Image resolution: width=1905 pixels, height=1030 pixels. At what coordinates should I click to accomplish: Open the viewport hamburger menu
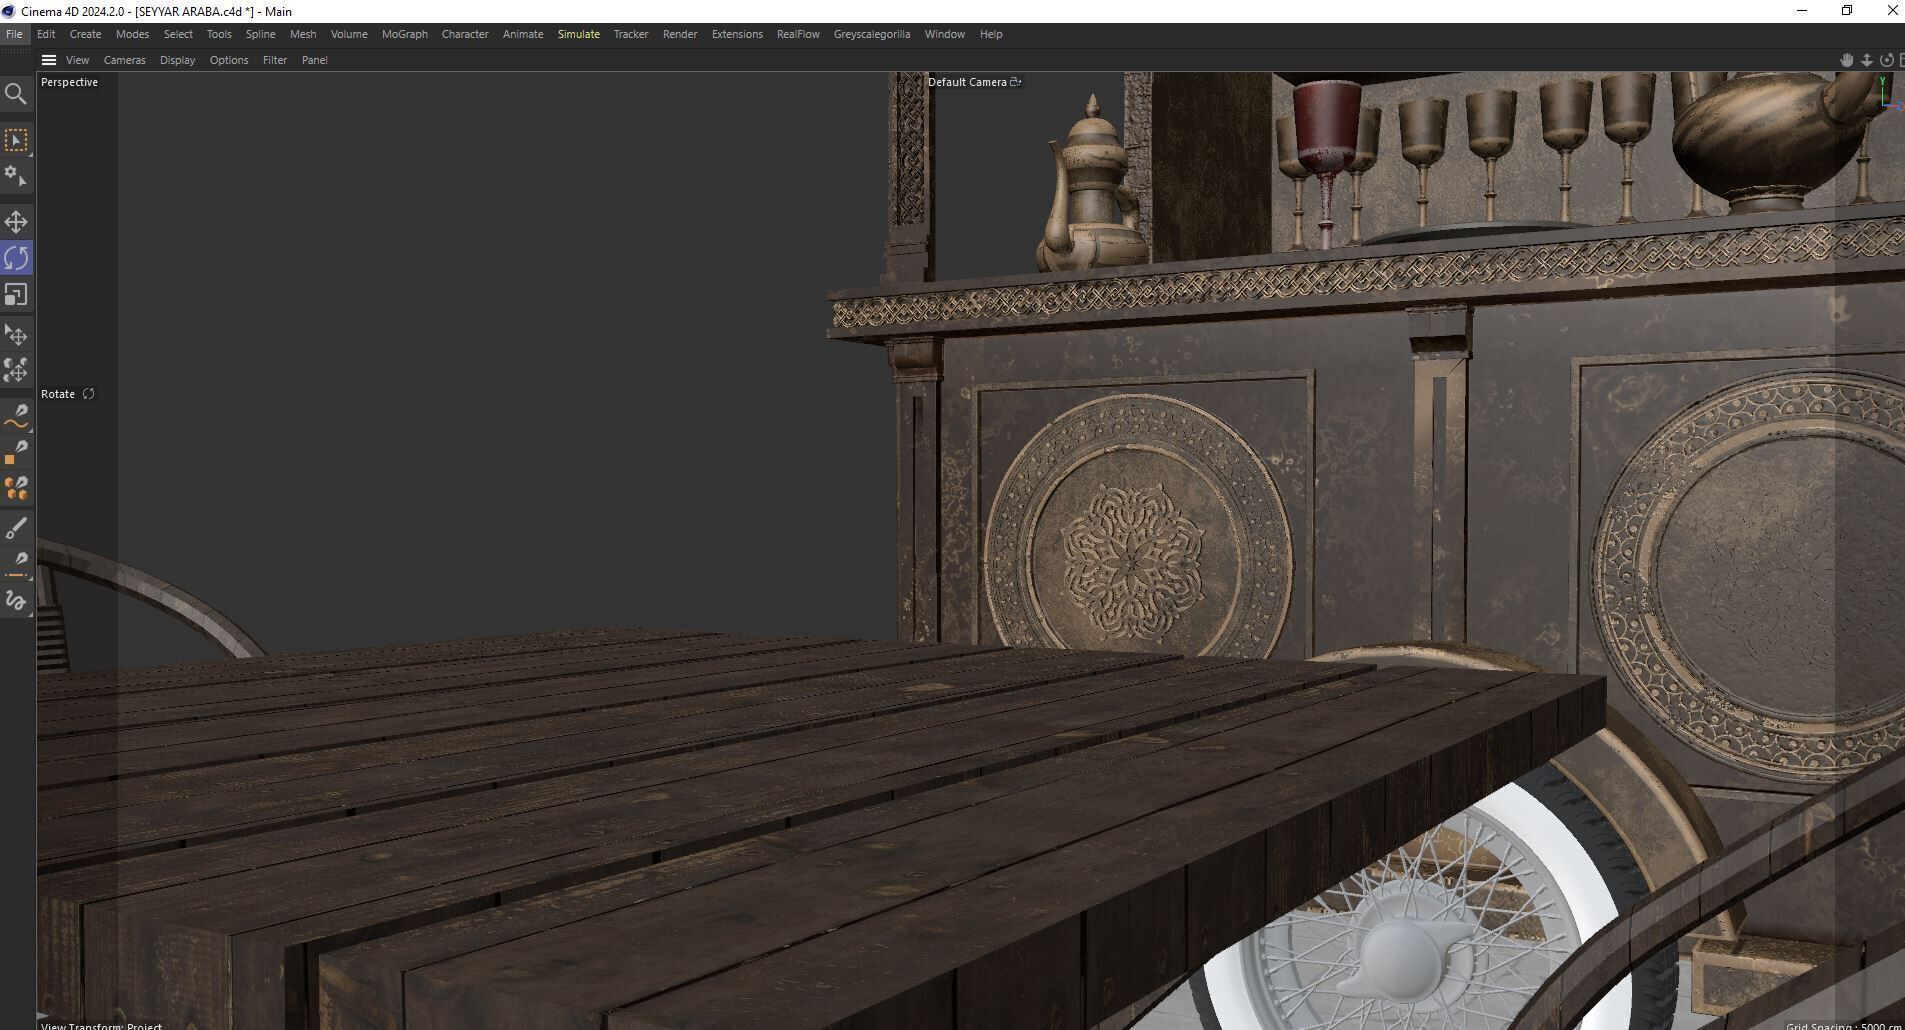[48, 60]
